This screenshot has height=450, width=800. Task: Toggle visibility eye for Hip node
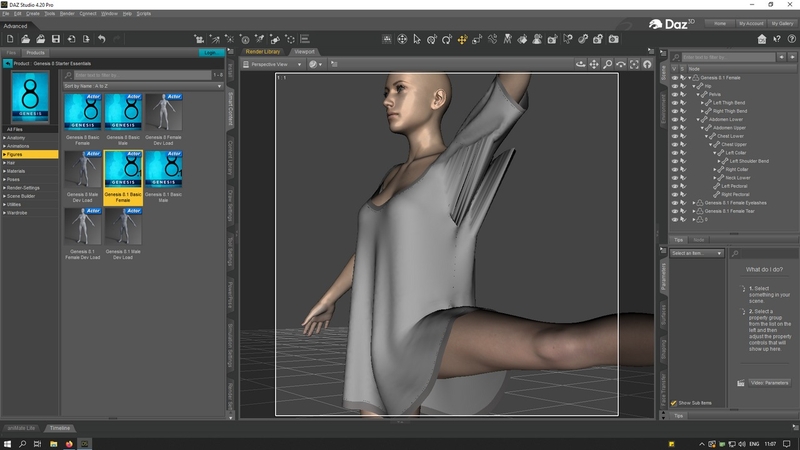674,86
